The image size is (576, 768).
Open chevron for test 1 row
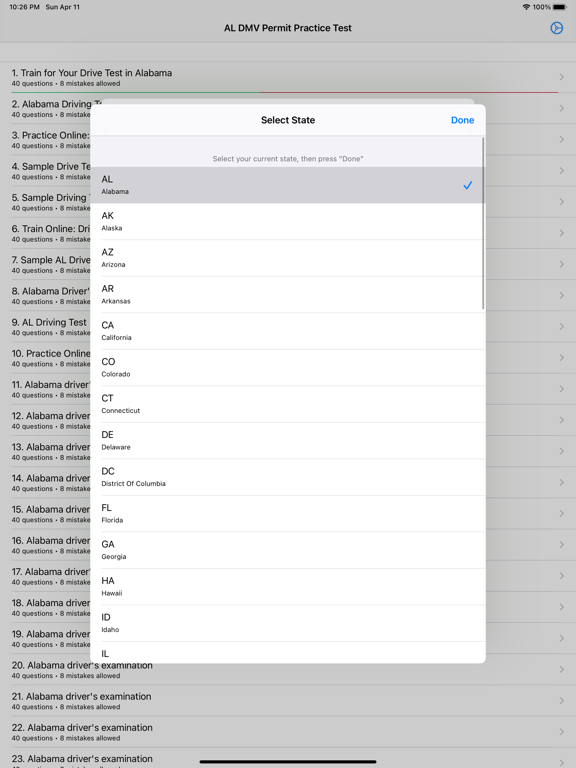tap(562, 77)
